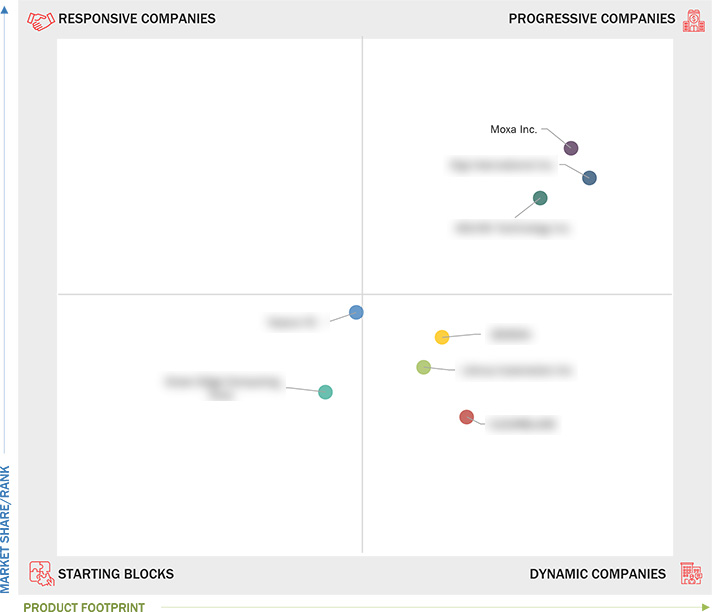Select the light blue dot near center
This screenshot has width=712, height=612.
pos(356,312)
